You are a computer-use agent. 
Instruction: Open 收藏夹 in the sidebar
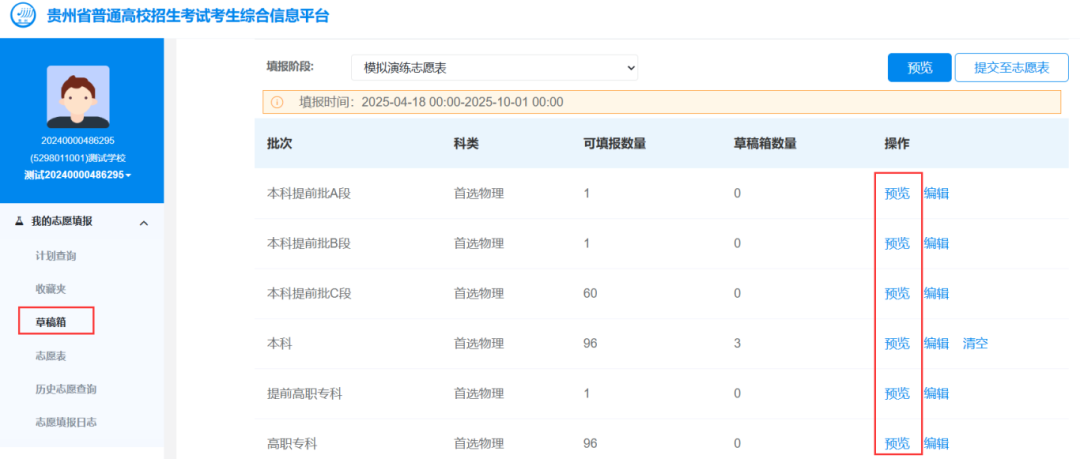click(x=51, y=289)
